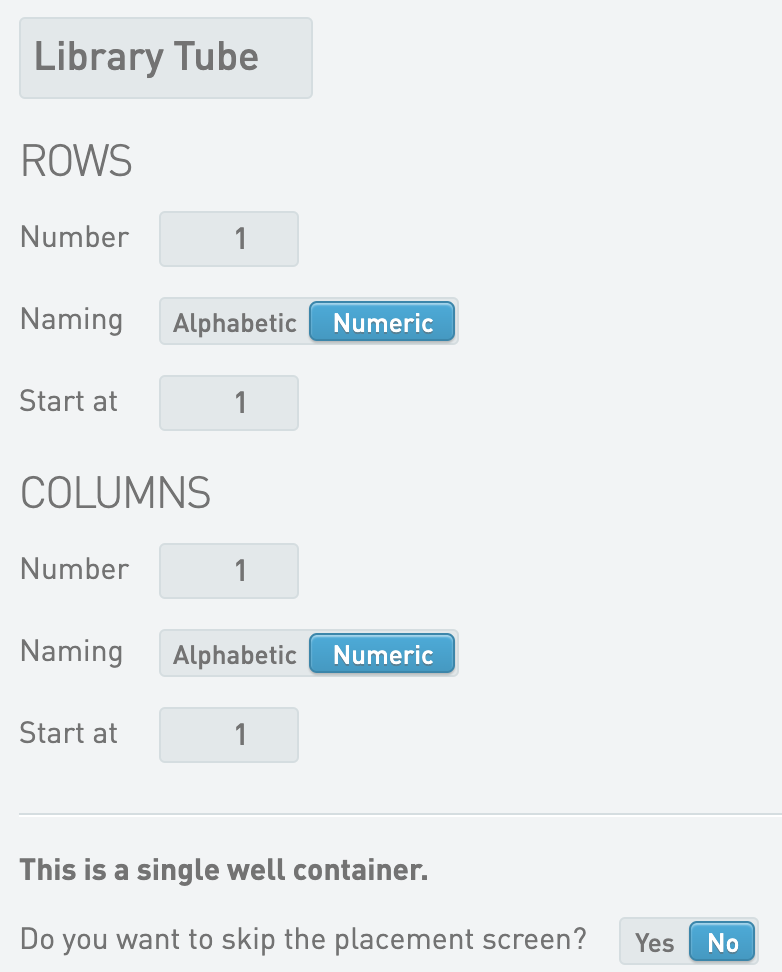Choose Yes to skip the placement screen
This screenshot has width=782, height=972.
(655, 942)
